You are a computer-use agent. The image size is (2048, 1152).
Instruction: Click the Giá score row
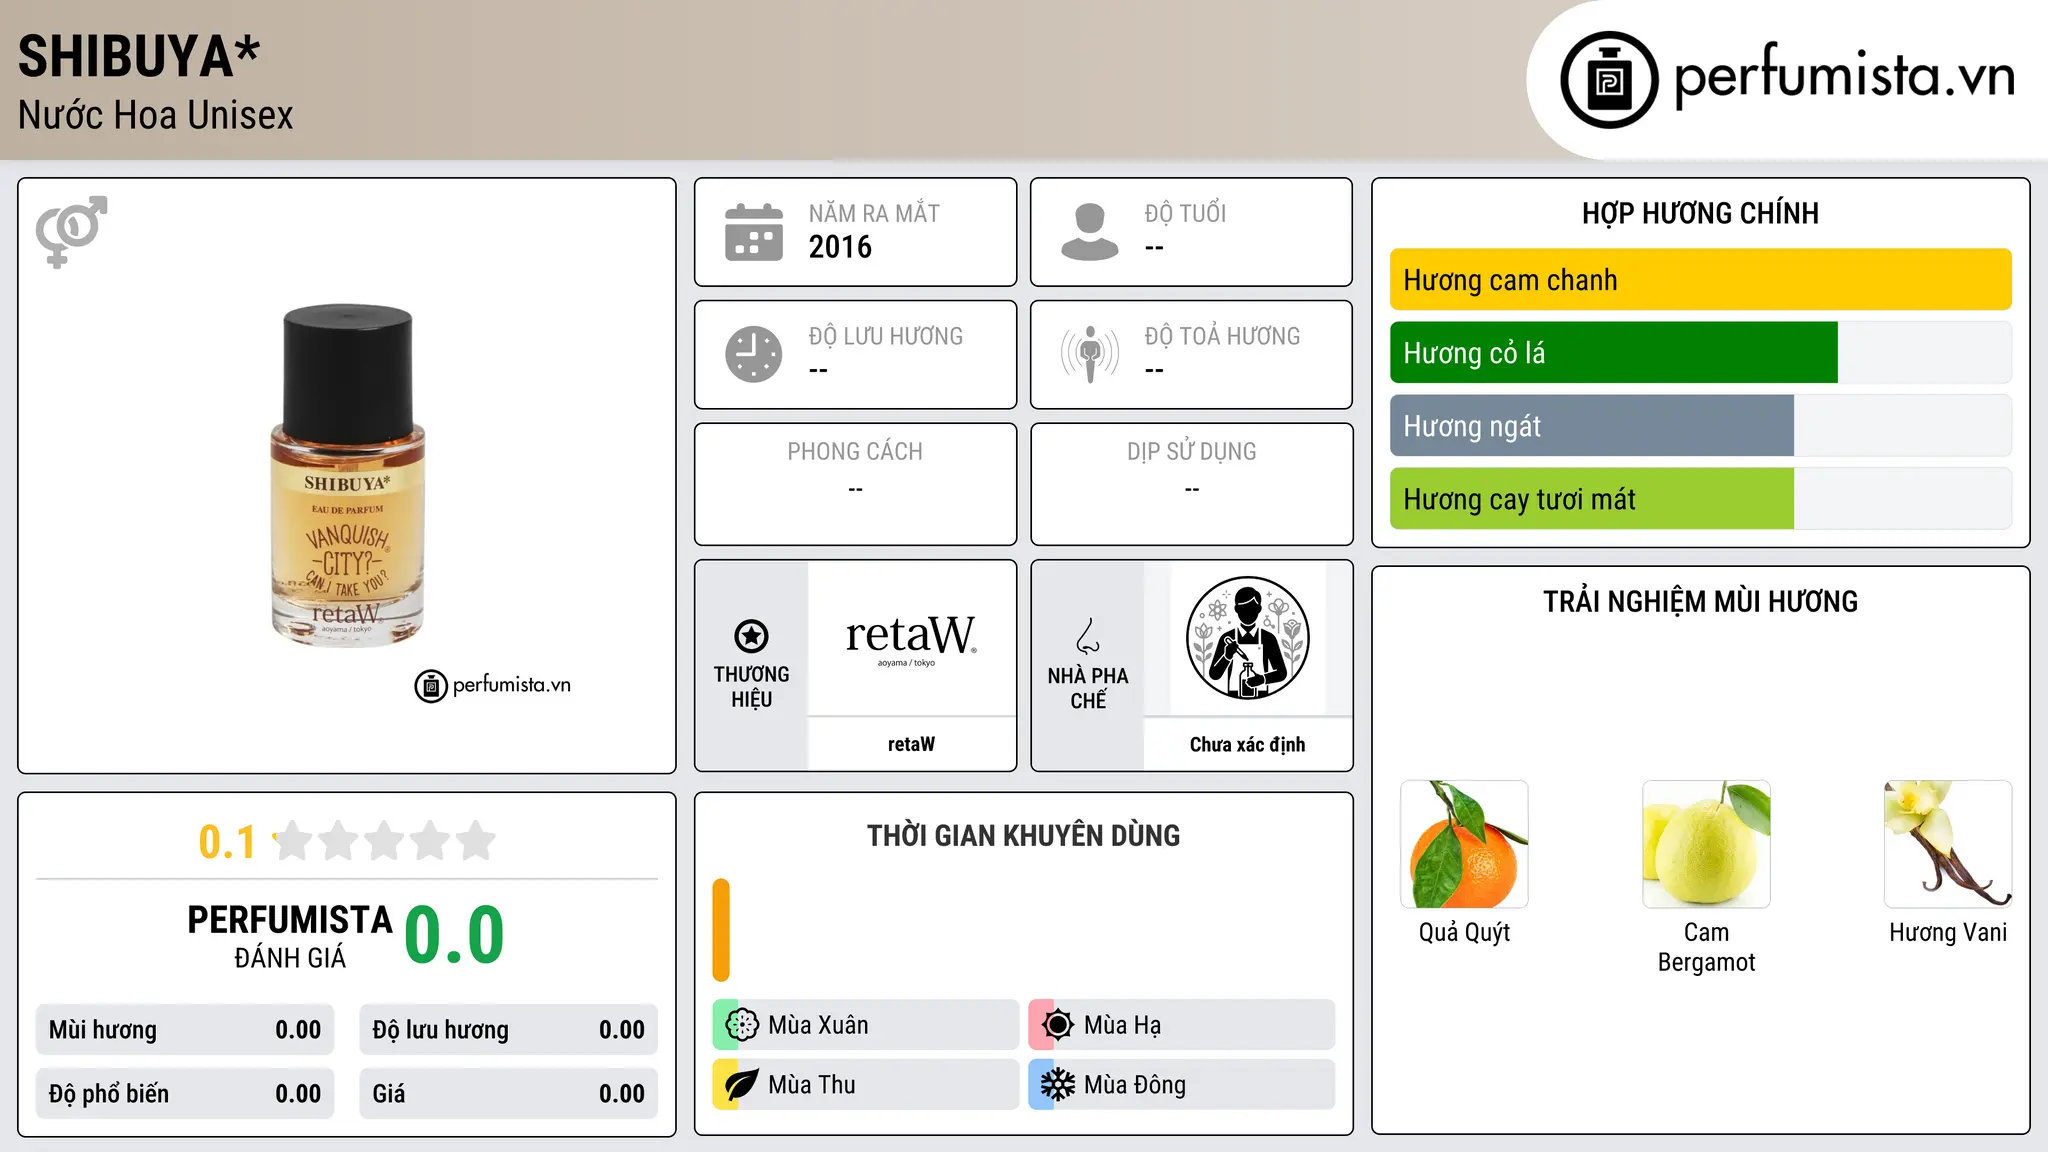(509, 1094)
